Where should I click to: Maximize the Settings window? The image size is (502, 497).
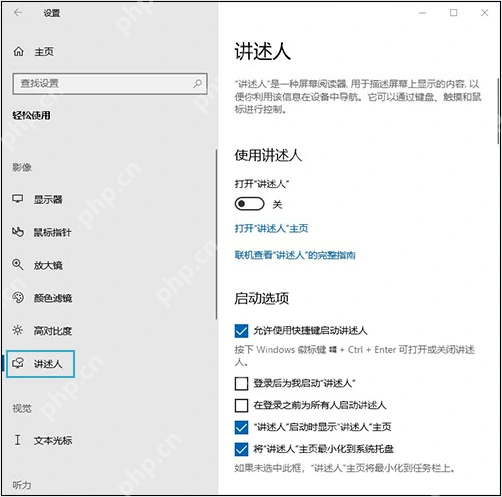[x=453, y=13]
